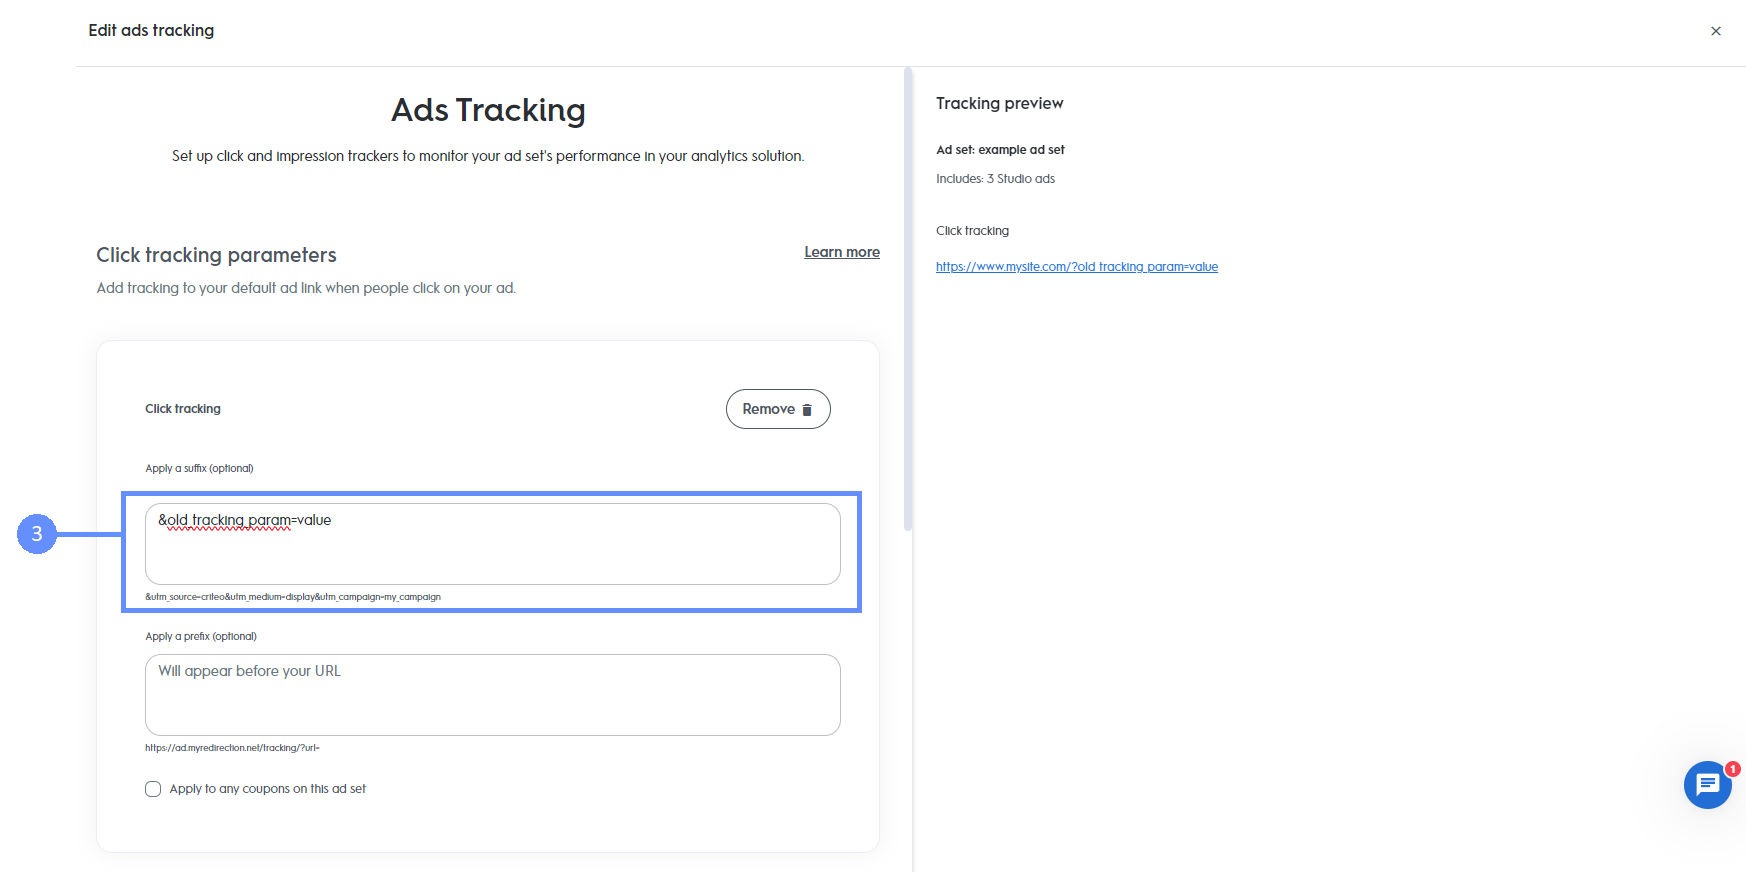Click the "Edit ads tracking" title

151,30
